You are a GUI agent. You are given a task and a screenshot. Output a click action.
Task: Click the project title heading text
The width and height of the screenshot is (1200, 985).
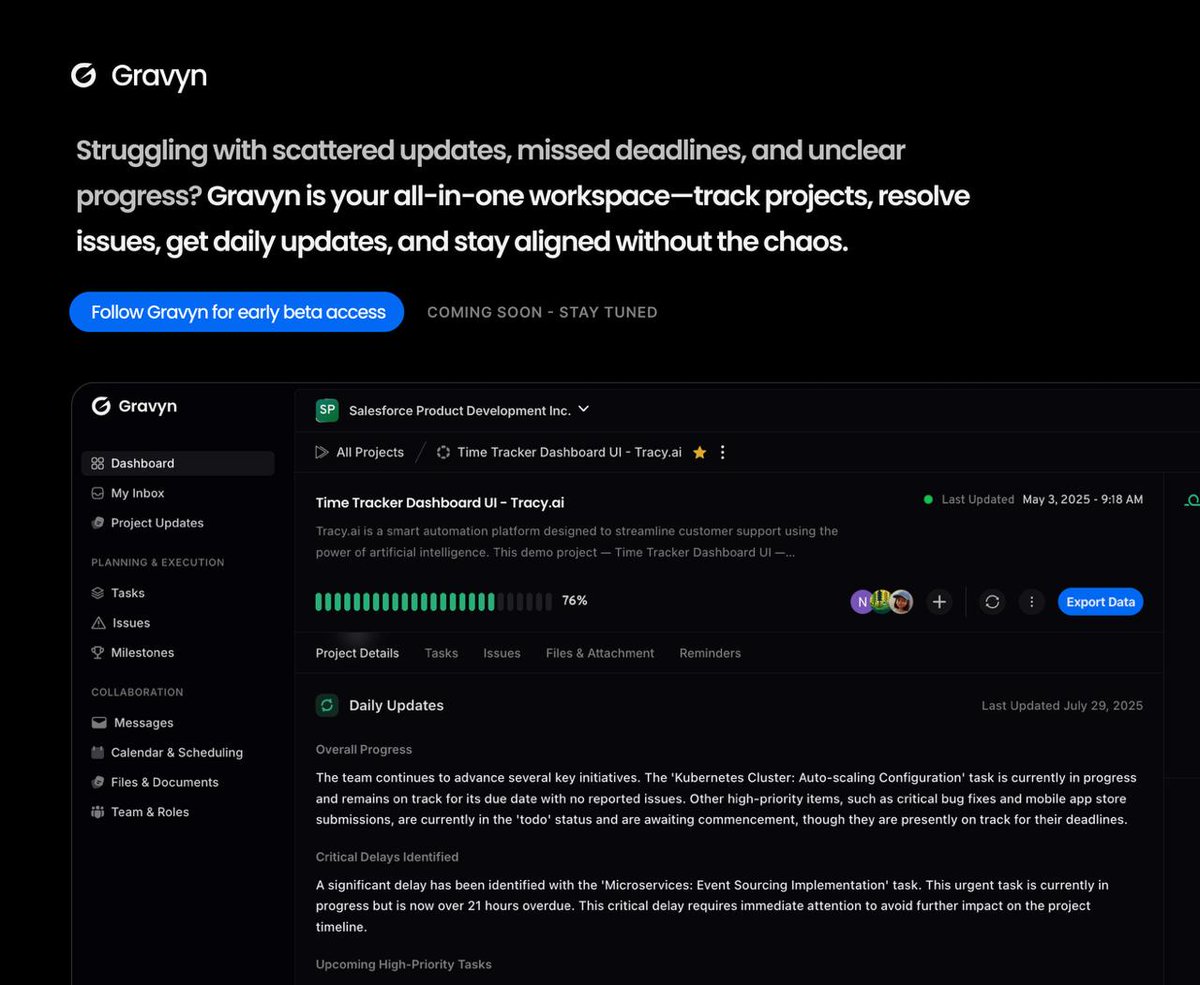440,502
